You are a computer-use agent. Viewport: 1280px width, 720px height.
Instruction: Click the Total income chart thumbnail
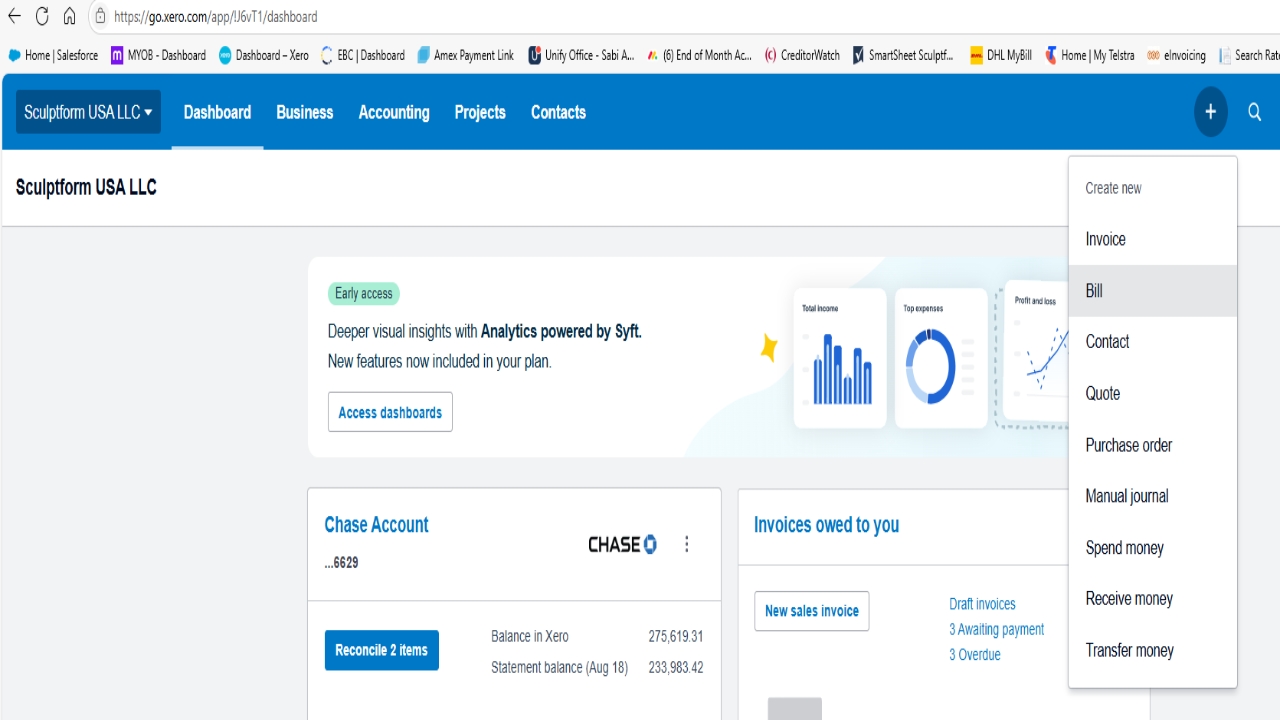point(840,358)
